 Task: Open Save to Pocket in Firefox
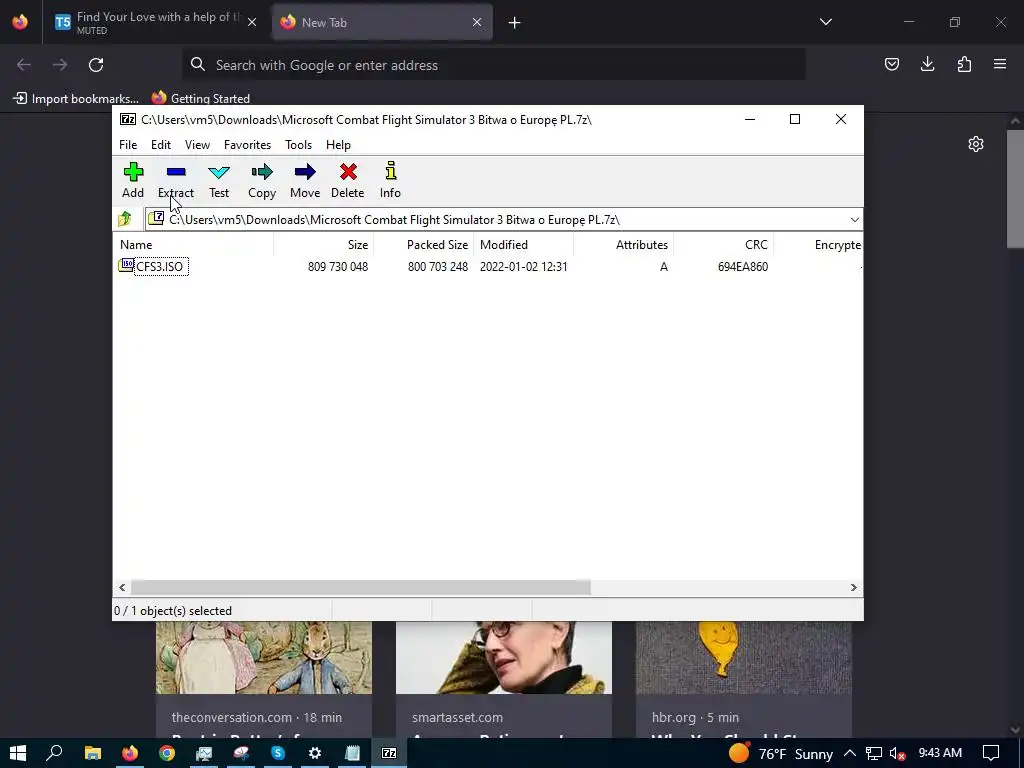[892, 64]
